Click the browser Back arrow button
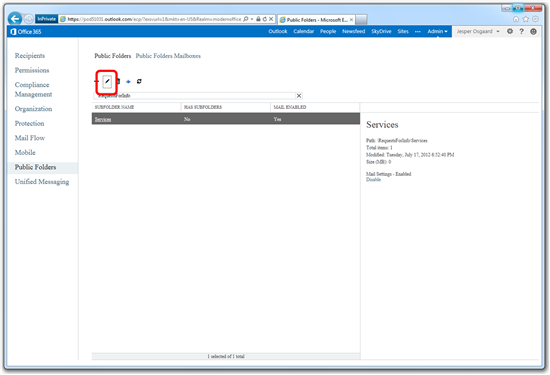The image size is (550, 375). (15, 19)
